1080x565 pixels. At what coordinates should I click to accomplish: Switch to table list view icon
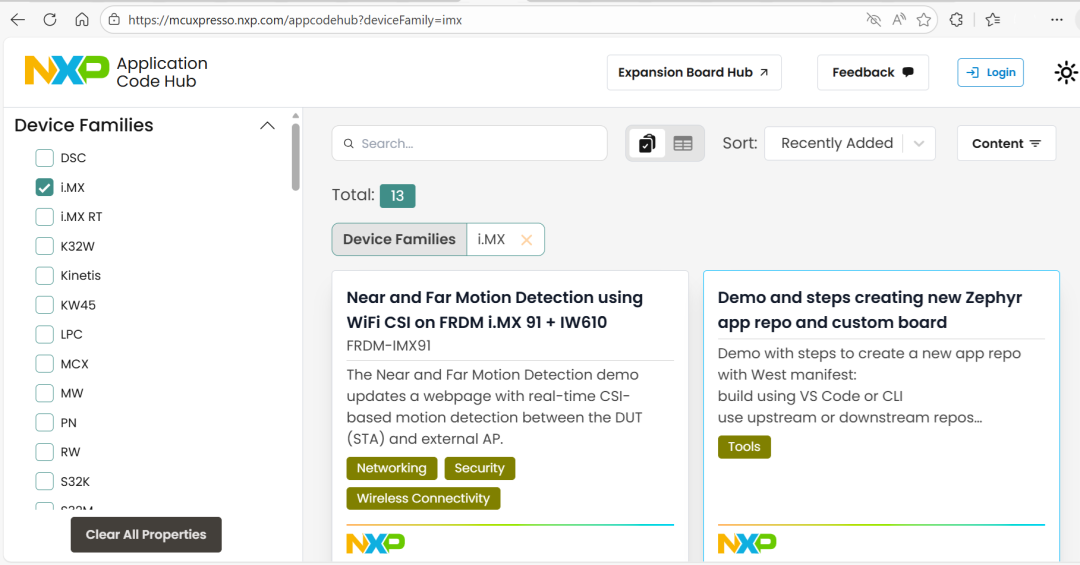(x=683, y=143)
